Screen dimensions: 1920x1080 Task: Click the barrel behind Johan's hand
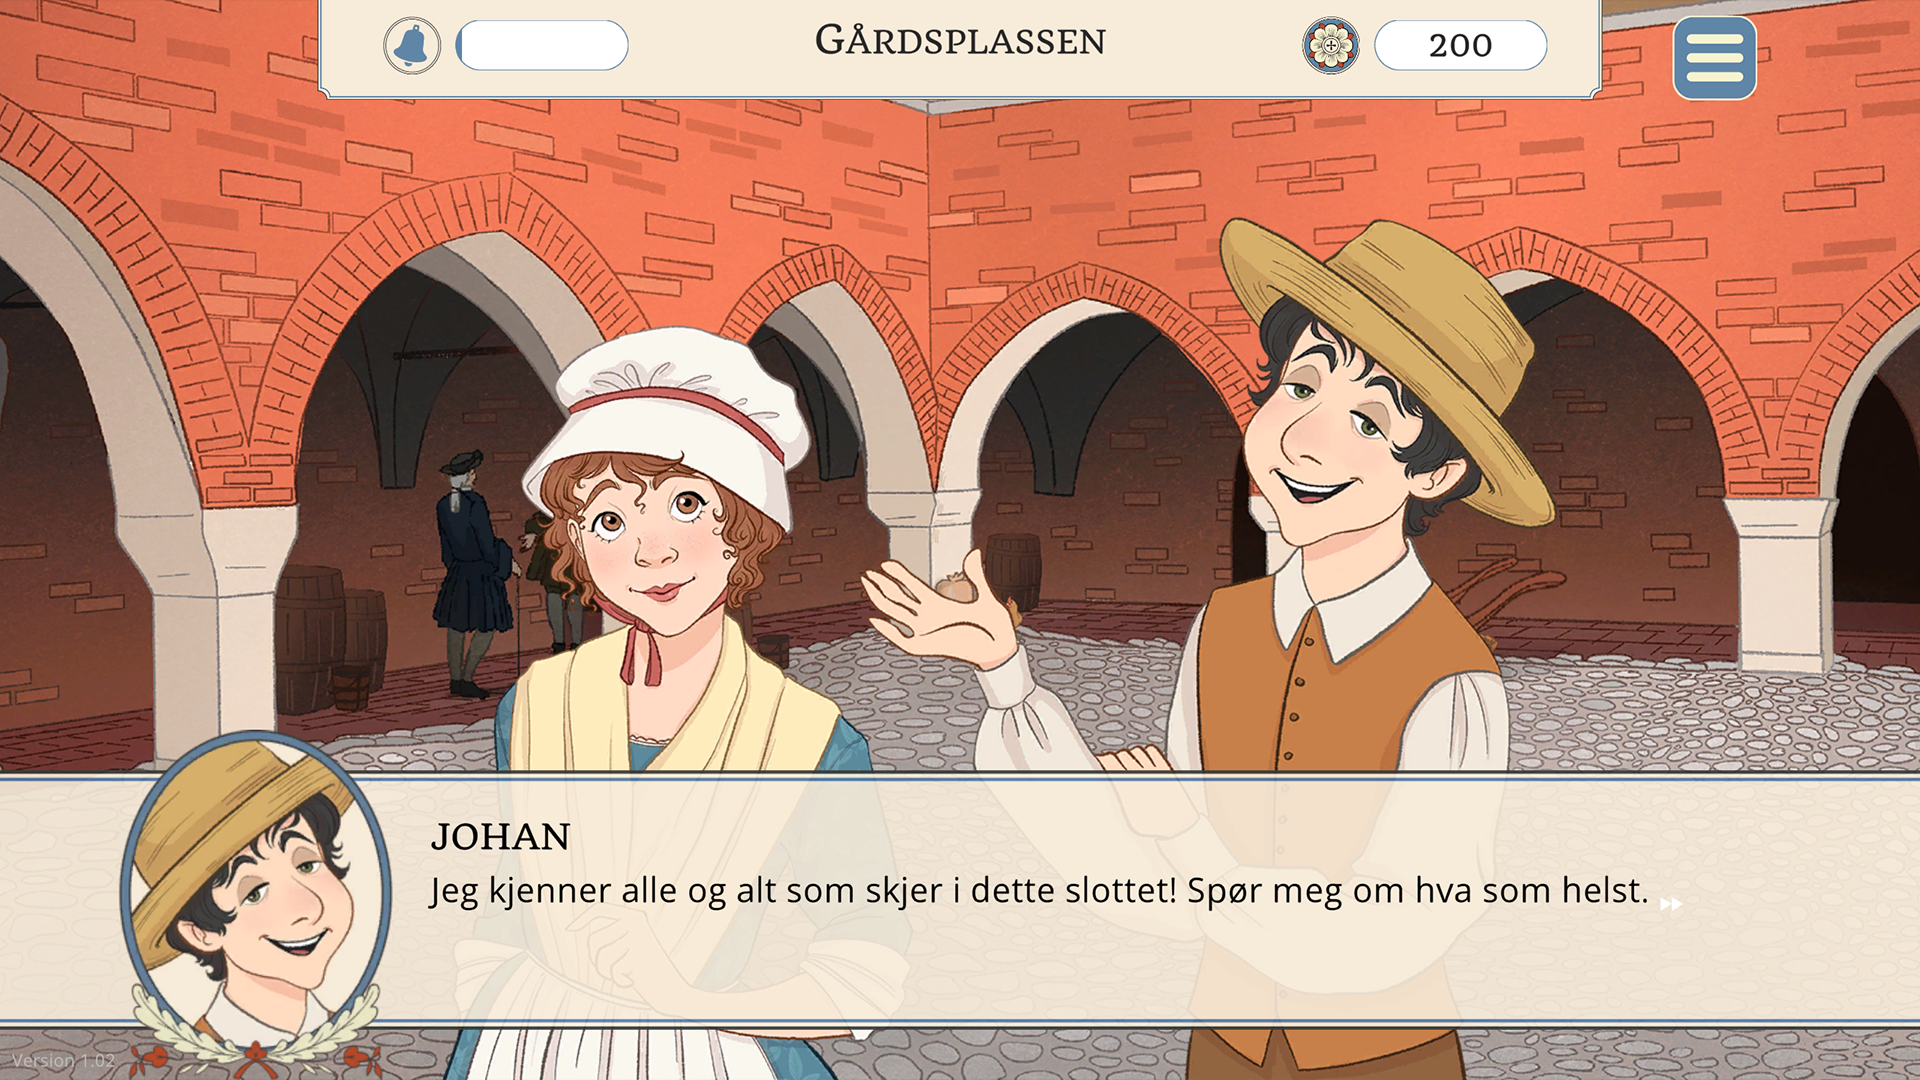(x=1013, y=570)
